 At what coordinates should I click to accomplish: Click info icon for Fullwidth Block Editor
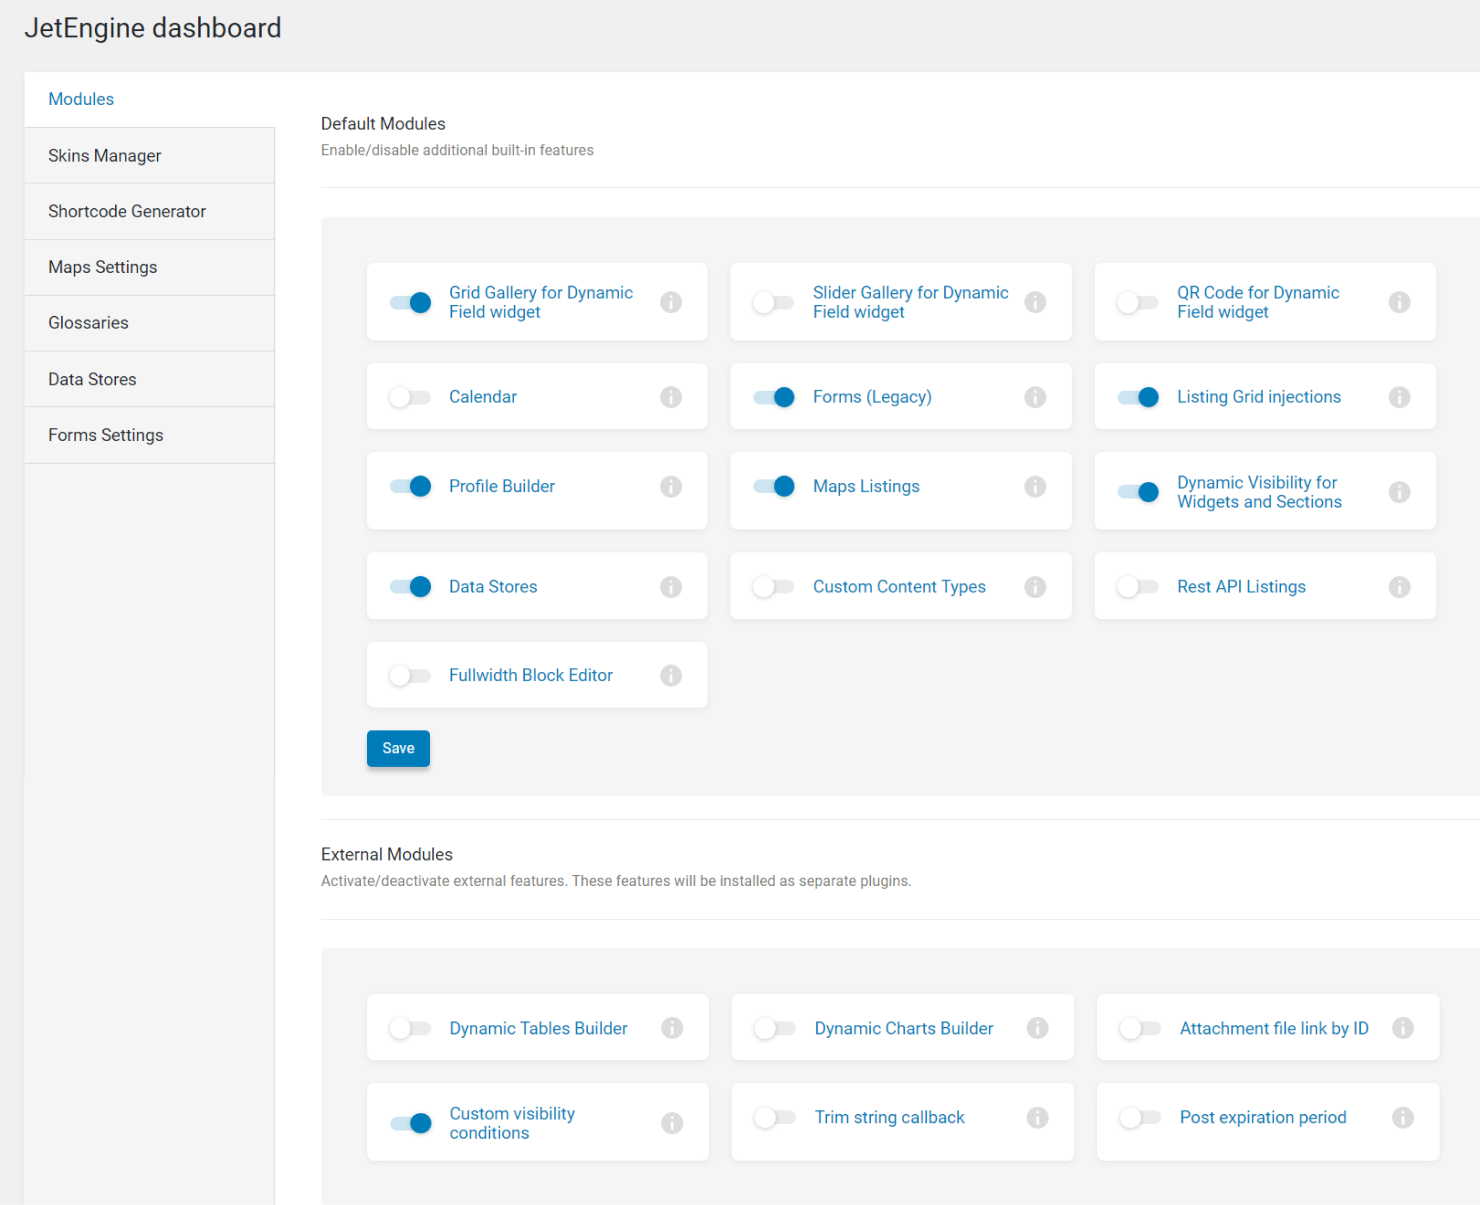coord(671,676)
